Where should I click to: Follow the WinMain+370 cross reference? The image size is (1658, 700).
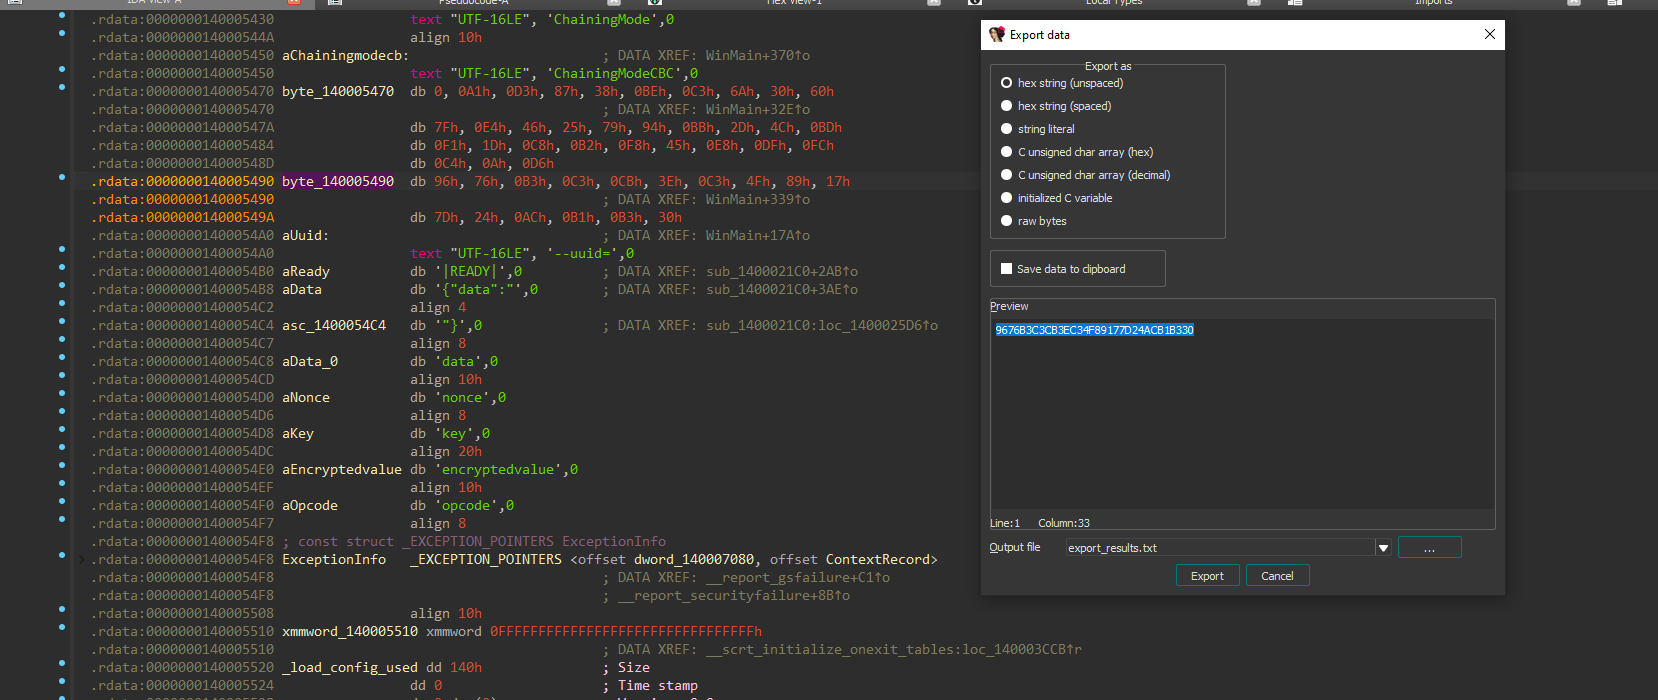[x=757, y=55]
